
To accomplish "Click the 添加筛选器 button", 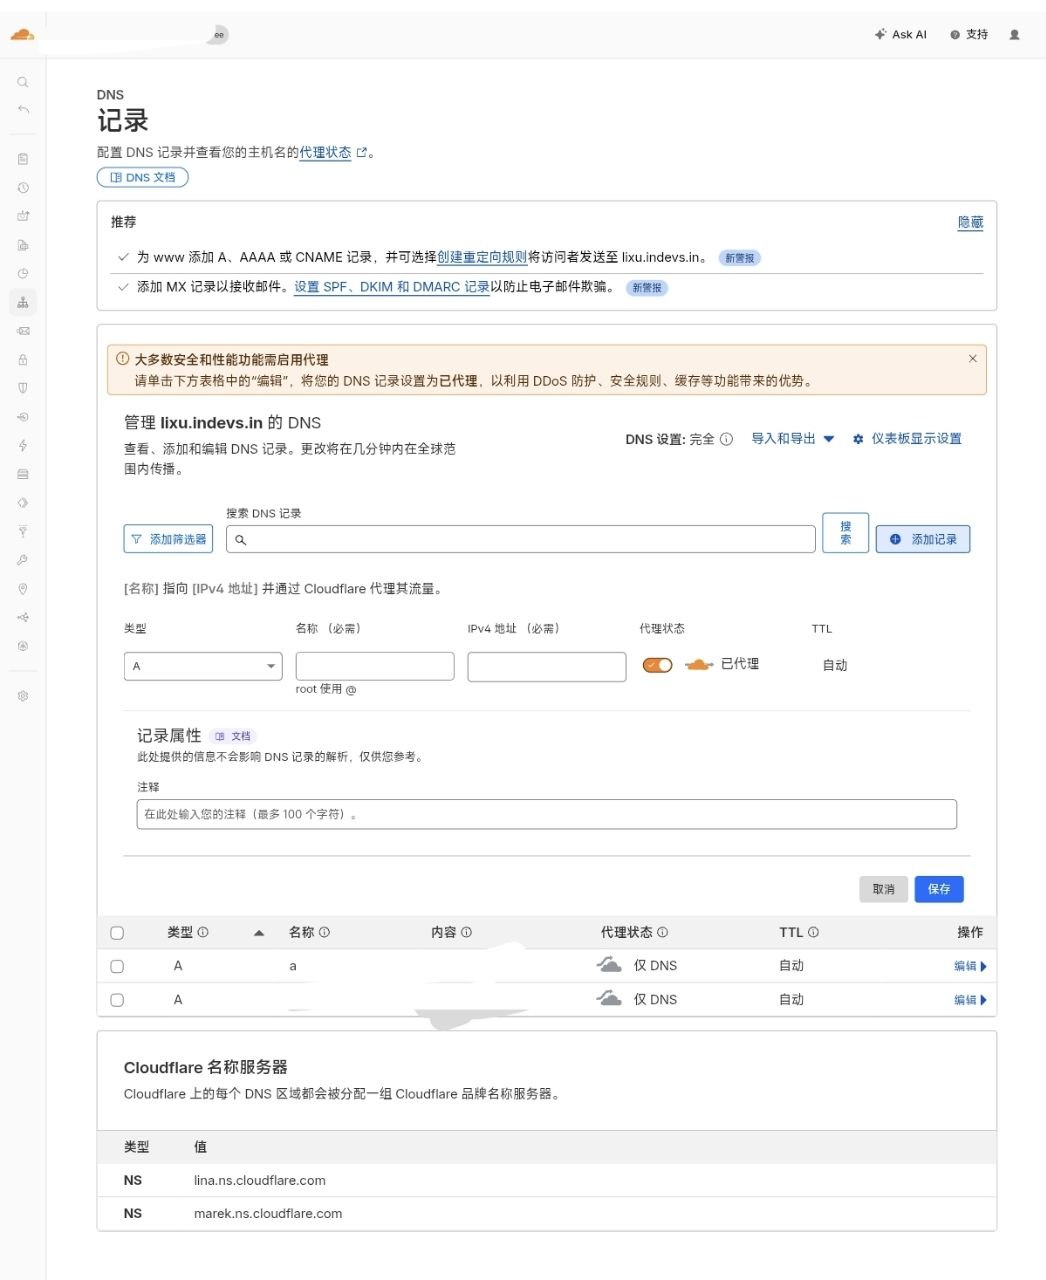I will pyautogui.click(x=168, y=539).
